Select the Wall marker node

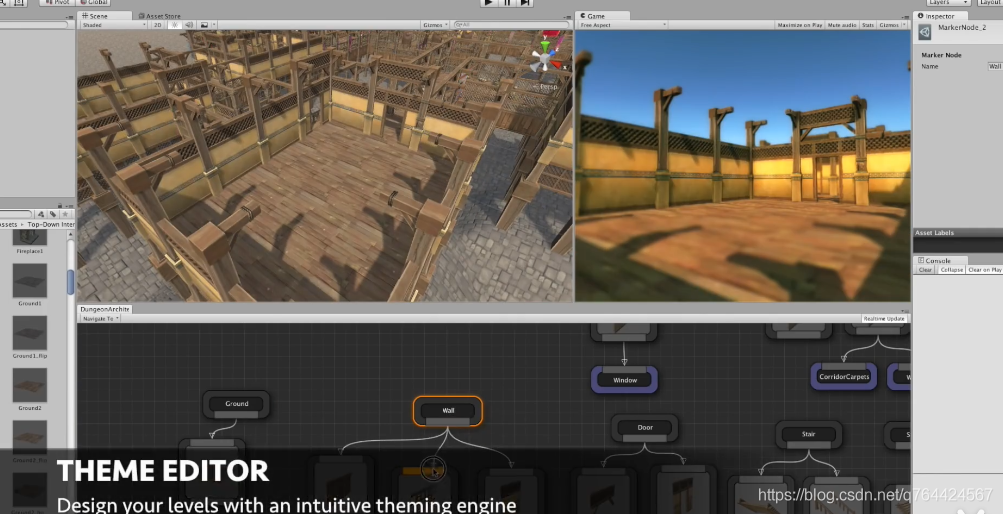click(x=448, y=410)
